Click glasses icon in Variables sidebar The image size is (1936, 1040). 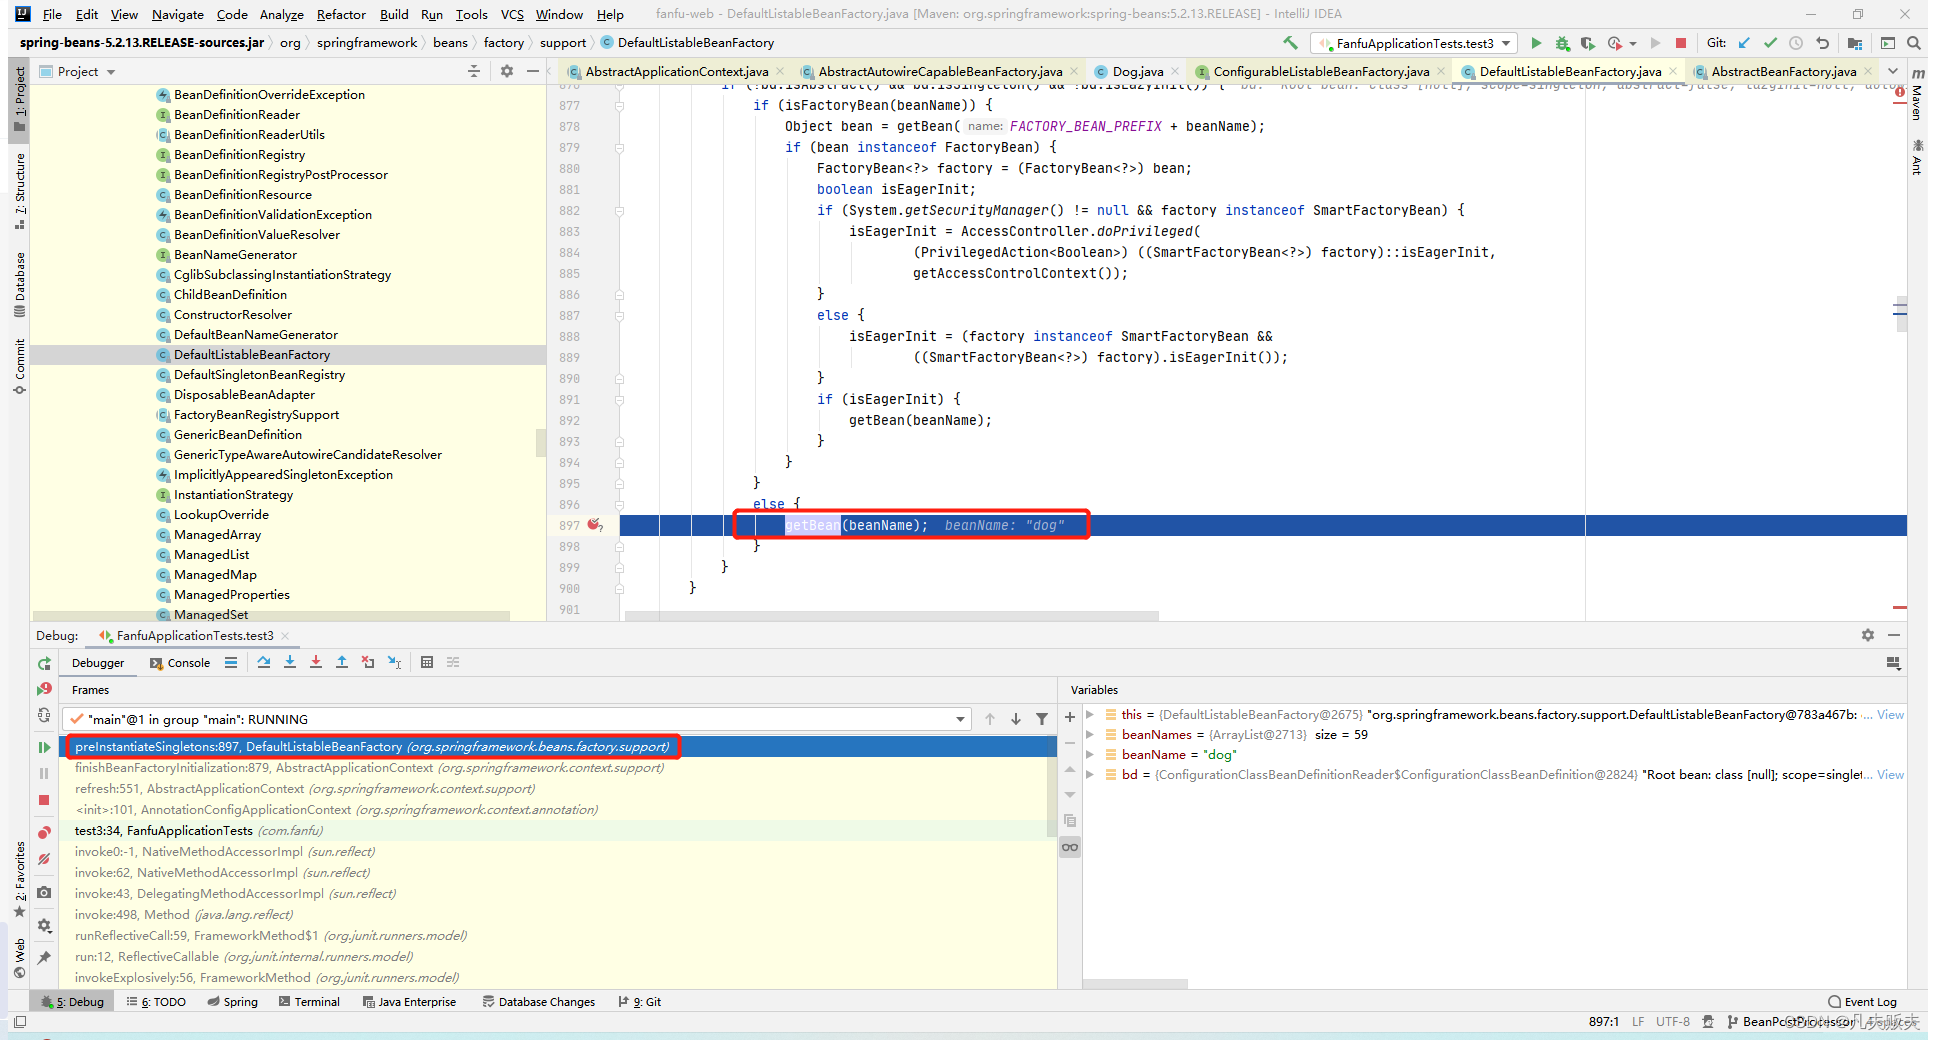tap(1070, 847)
